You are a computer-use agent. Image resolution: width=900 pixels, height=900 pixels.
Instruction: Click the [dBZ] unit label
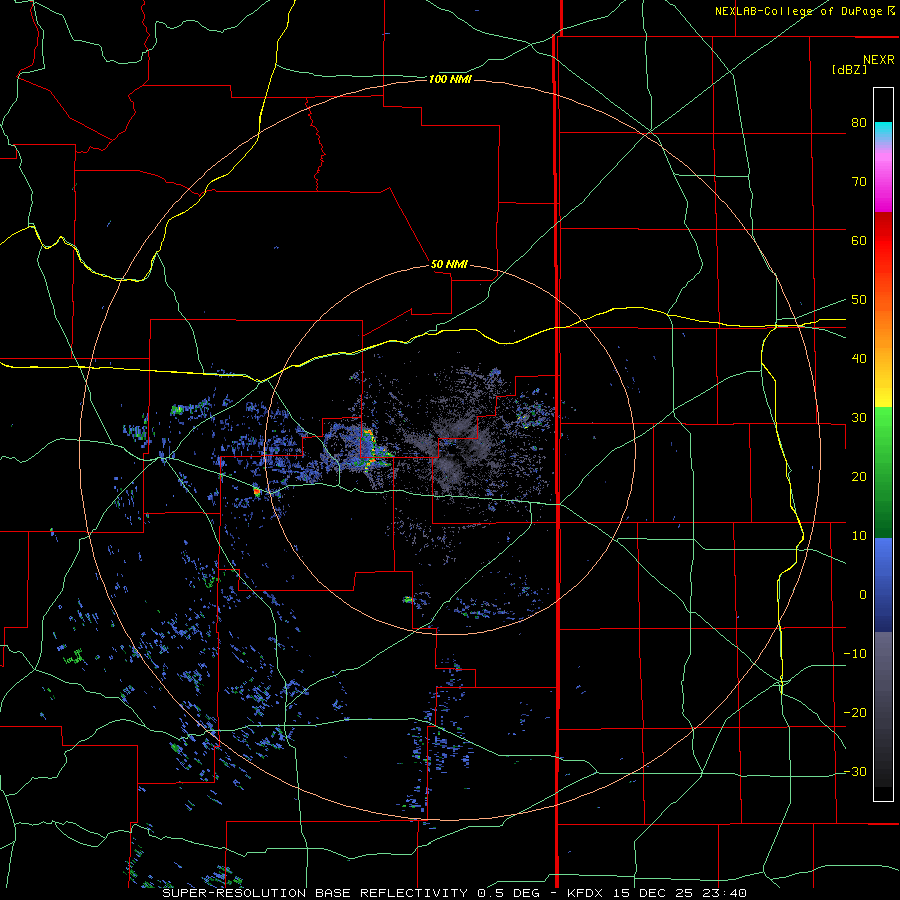pyautogui.click(x=849, y=69)
